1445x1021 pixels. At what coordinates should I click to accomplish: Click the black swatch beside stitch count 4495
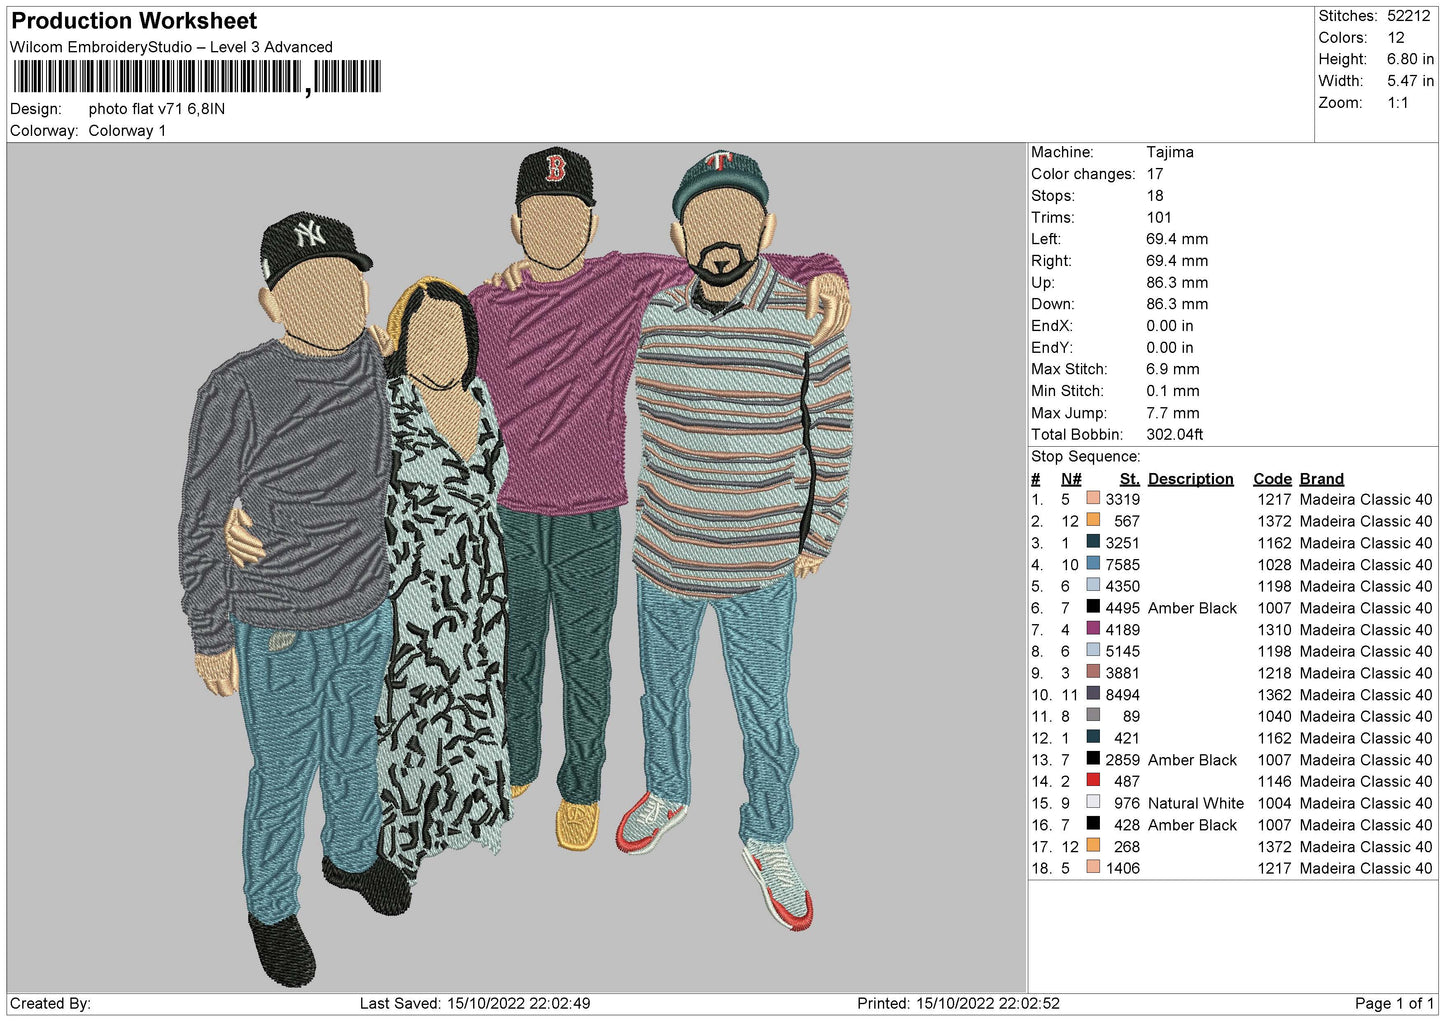pos(1093,607)
